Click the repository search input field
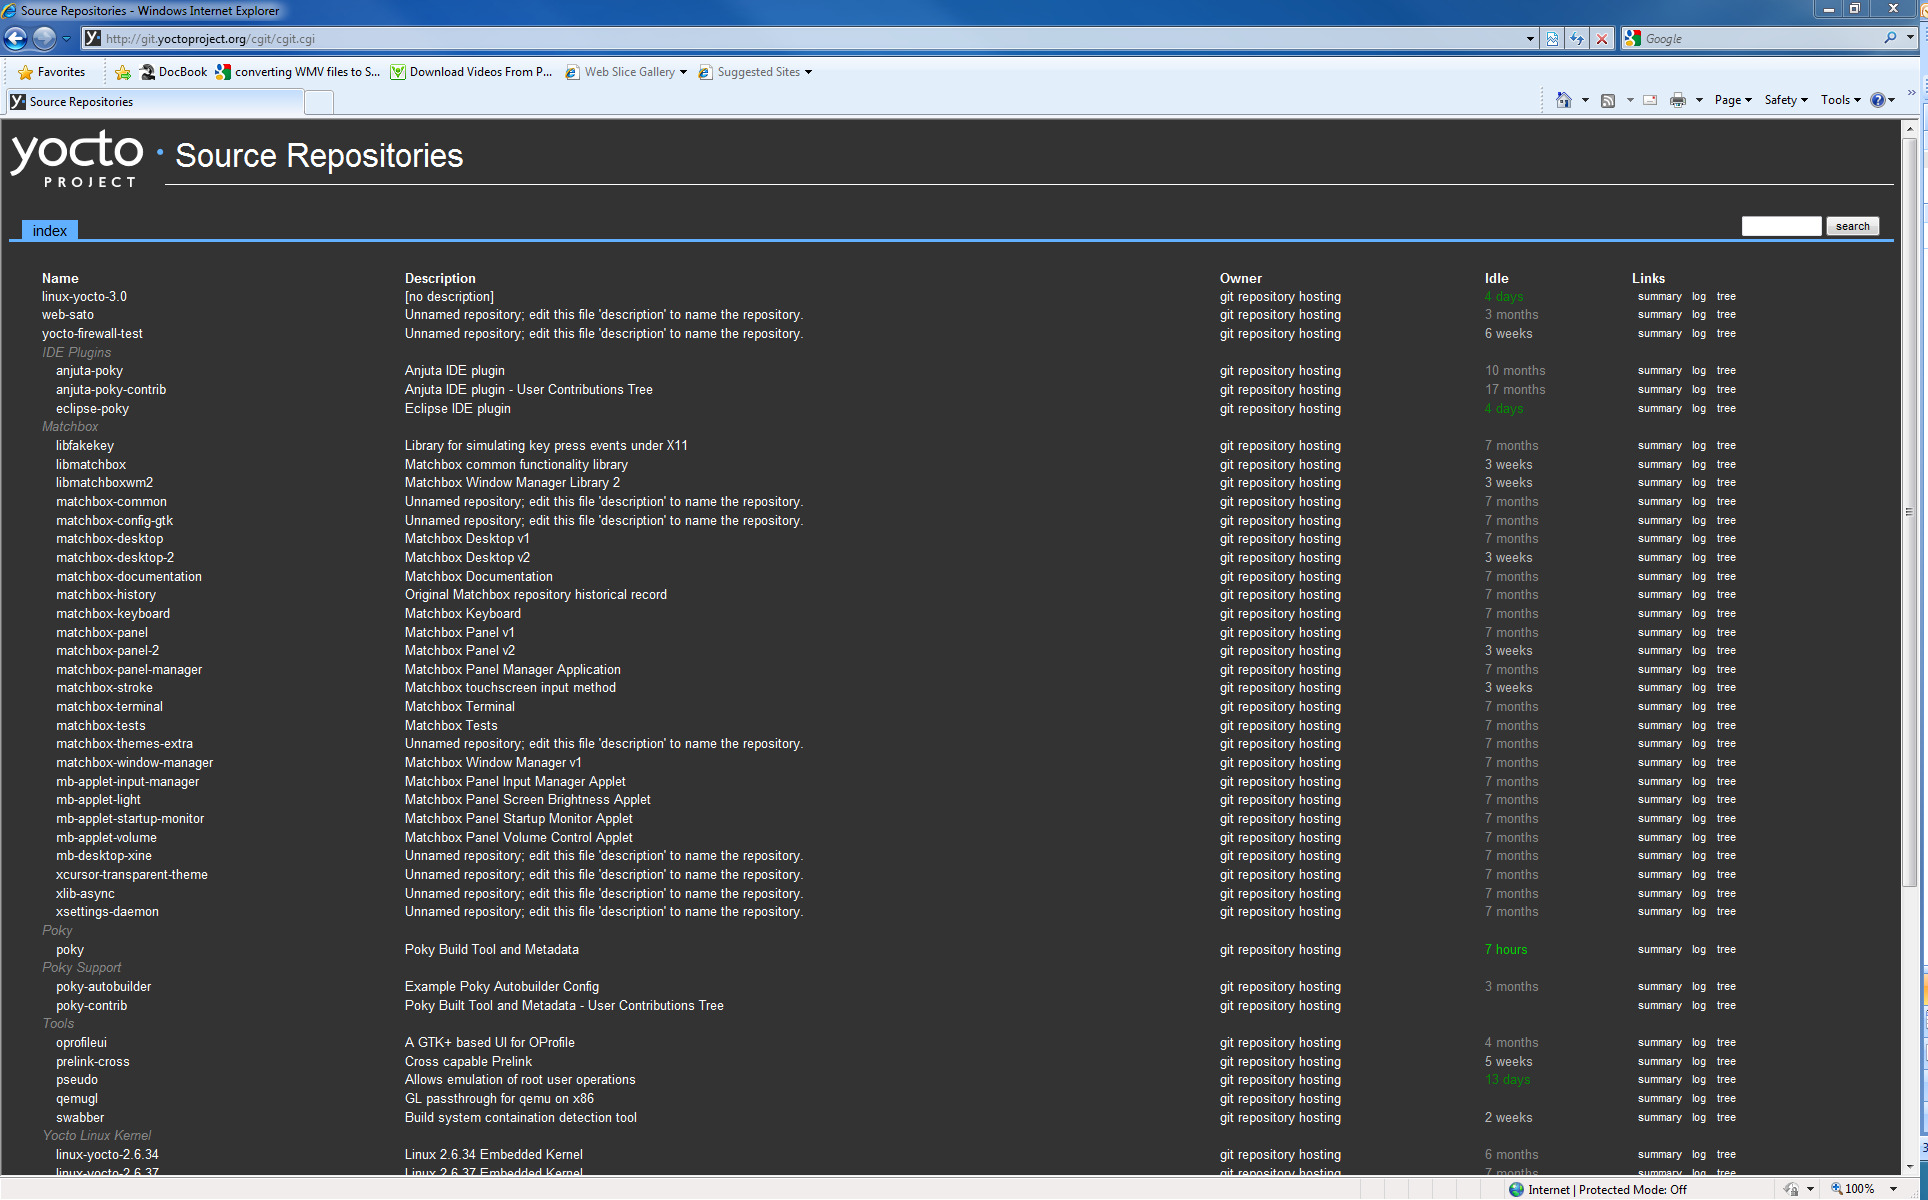 pos(1781,227)
